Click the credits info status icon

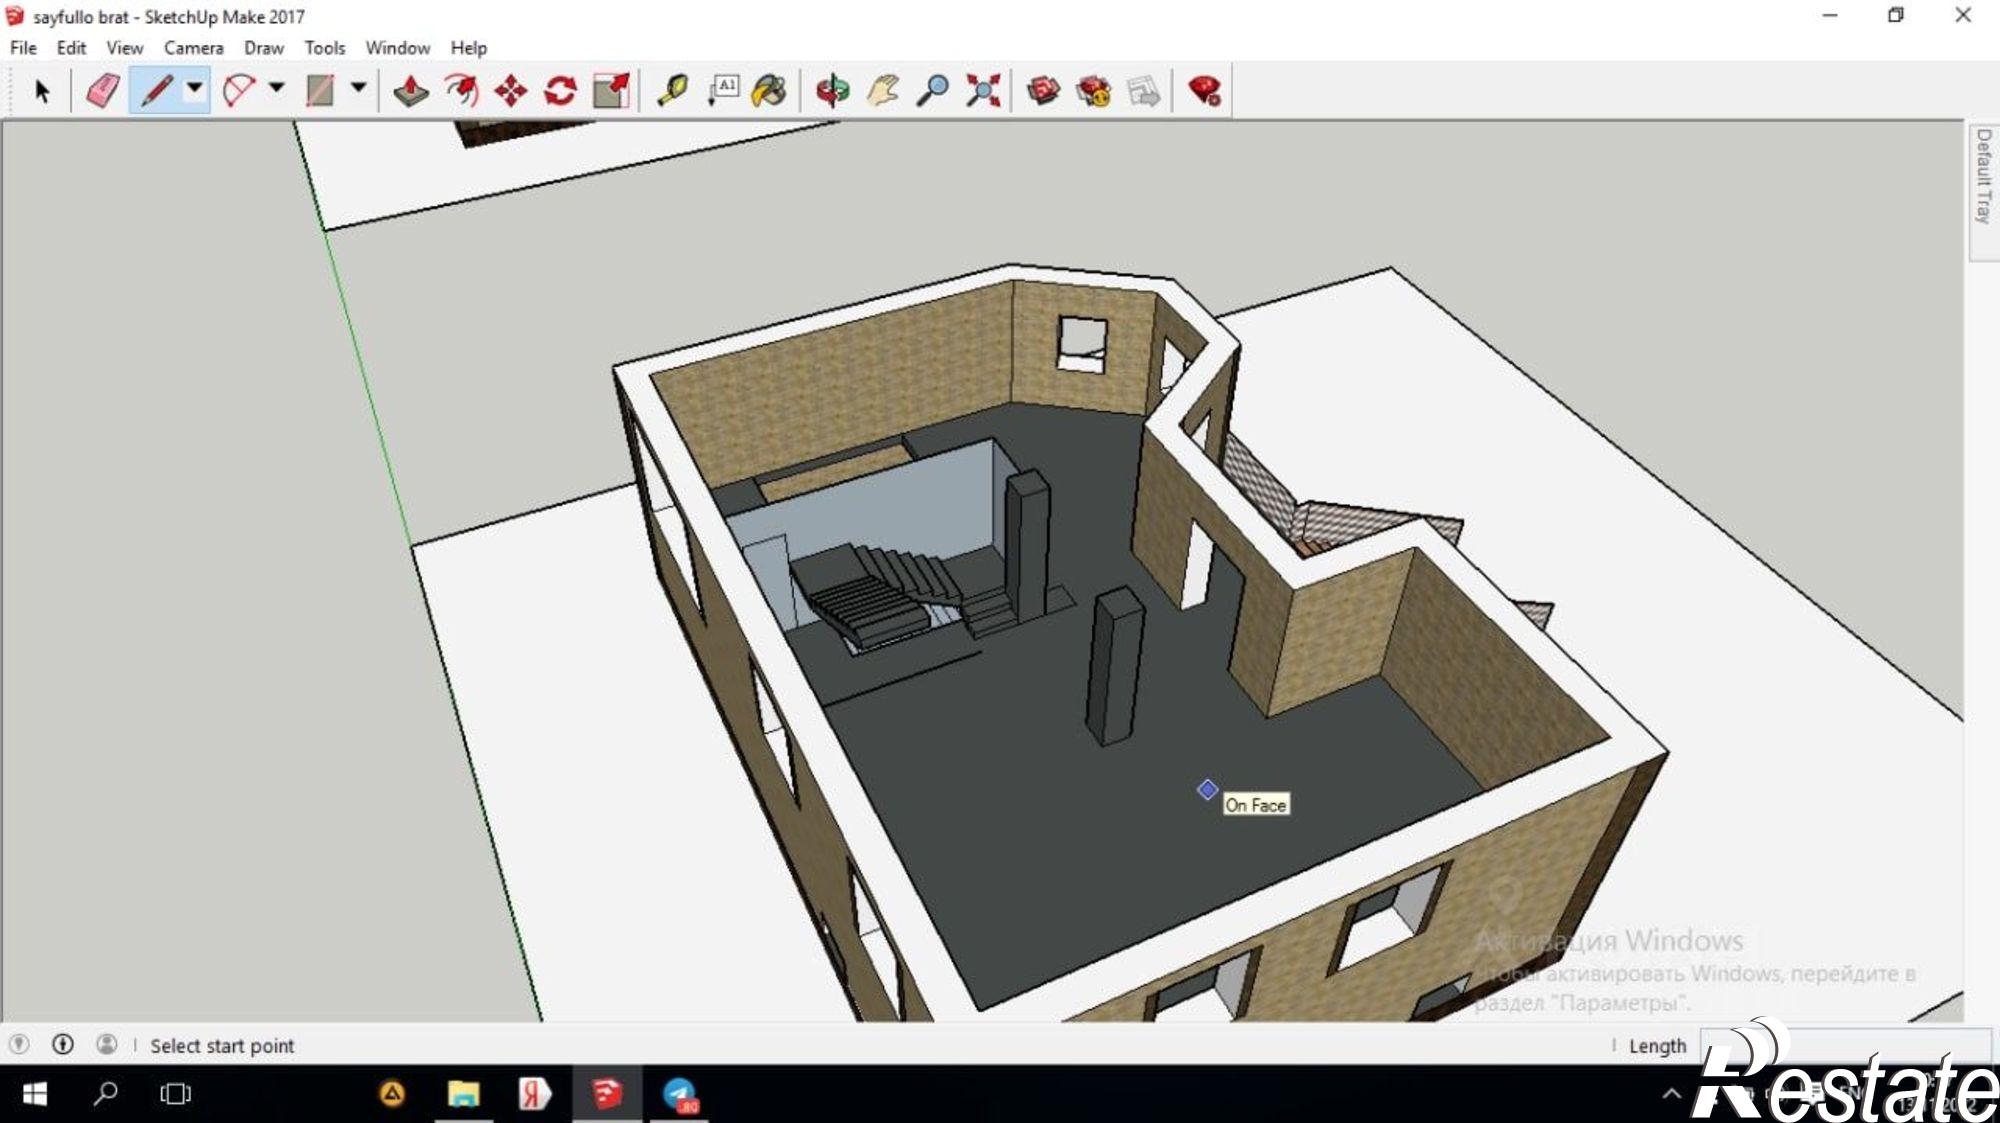point(63,1045)
